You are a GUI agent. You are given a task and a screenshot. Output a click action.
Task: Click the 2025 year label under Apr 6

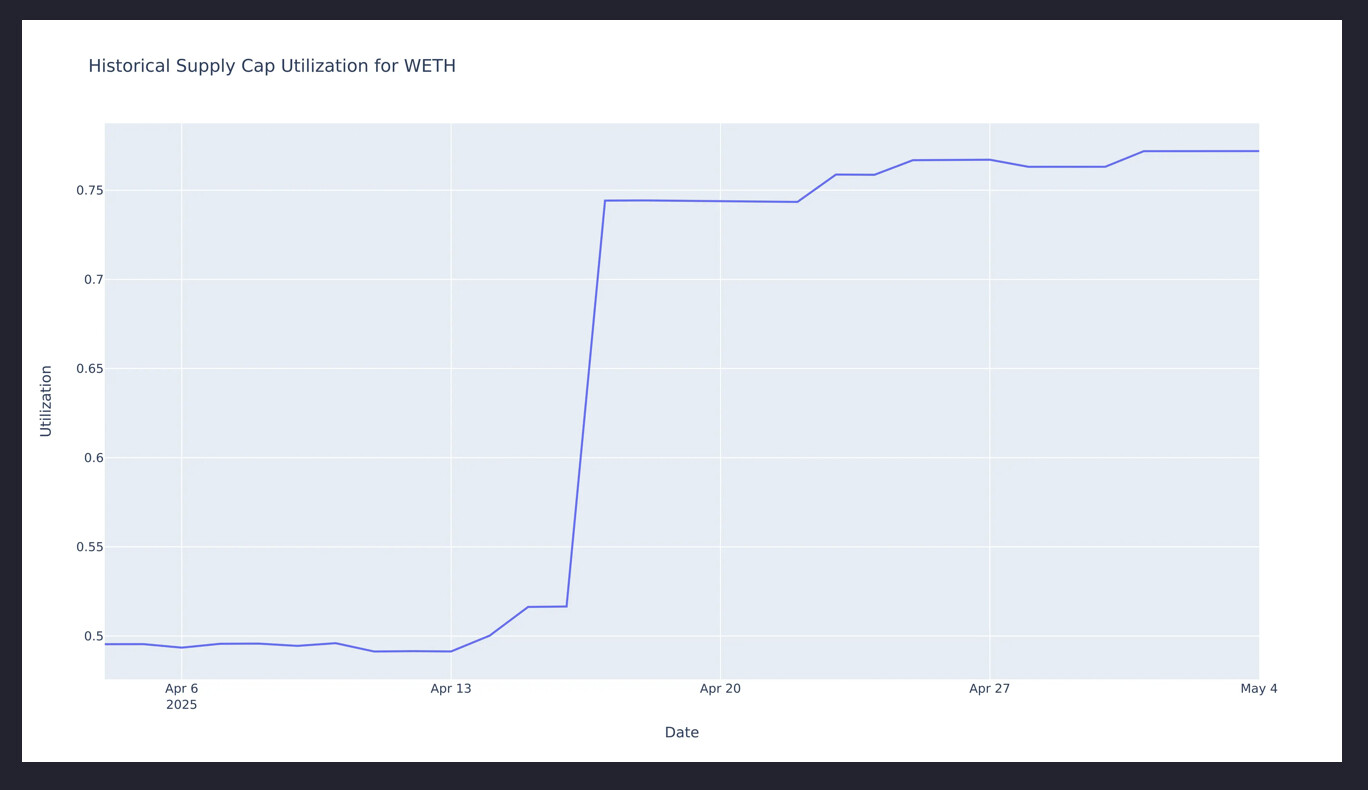pos(181,705)
